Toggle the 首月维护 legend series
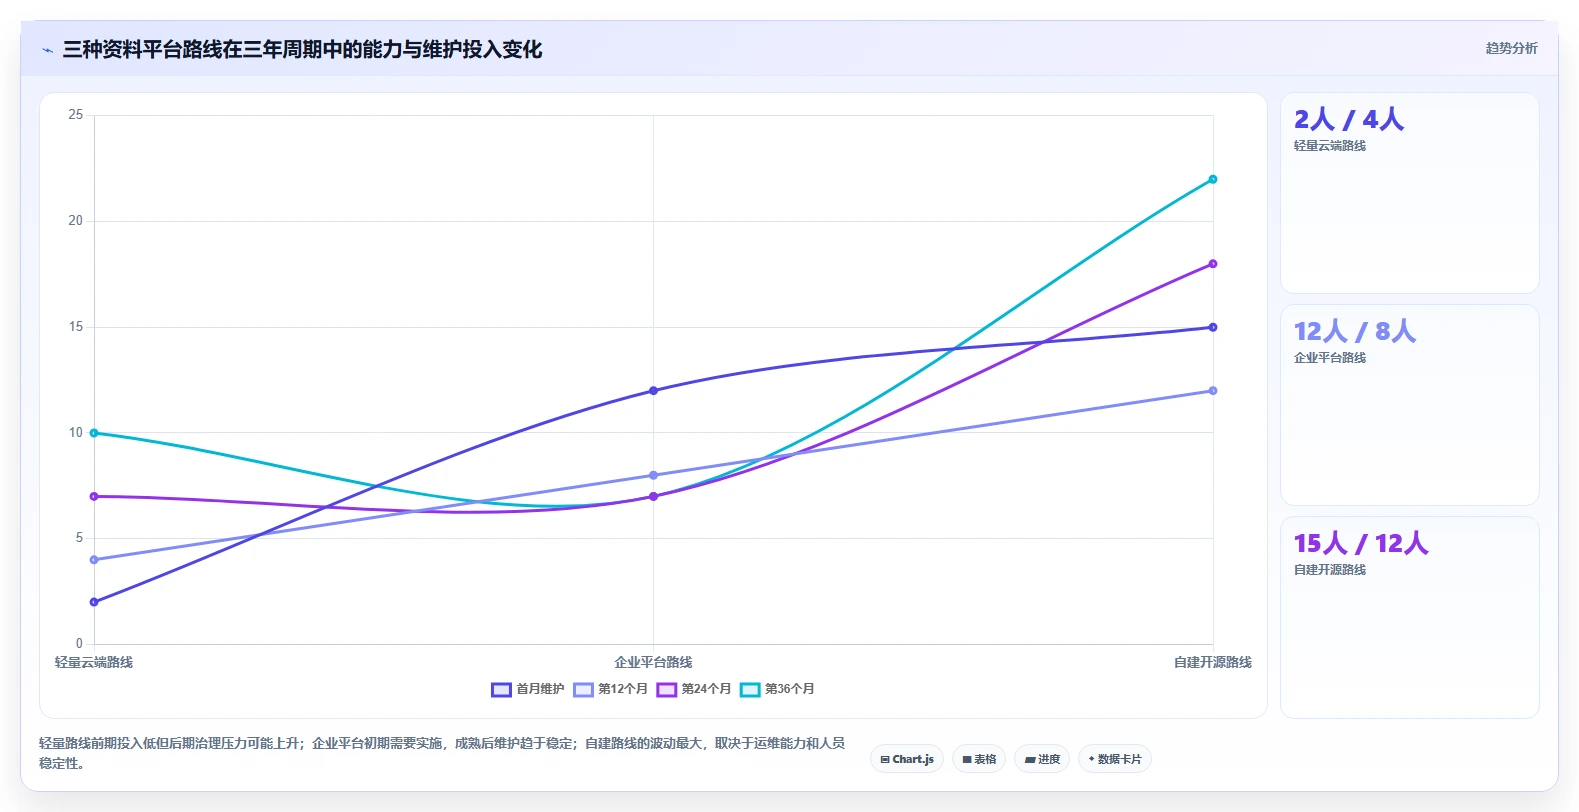1579x812 pixels. 528,689
